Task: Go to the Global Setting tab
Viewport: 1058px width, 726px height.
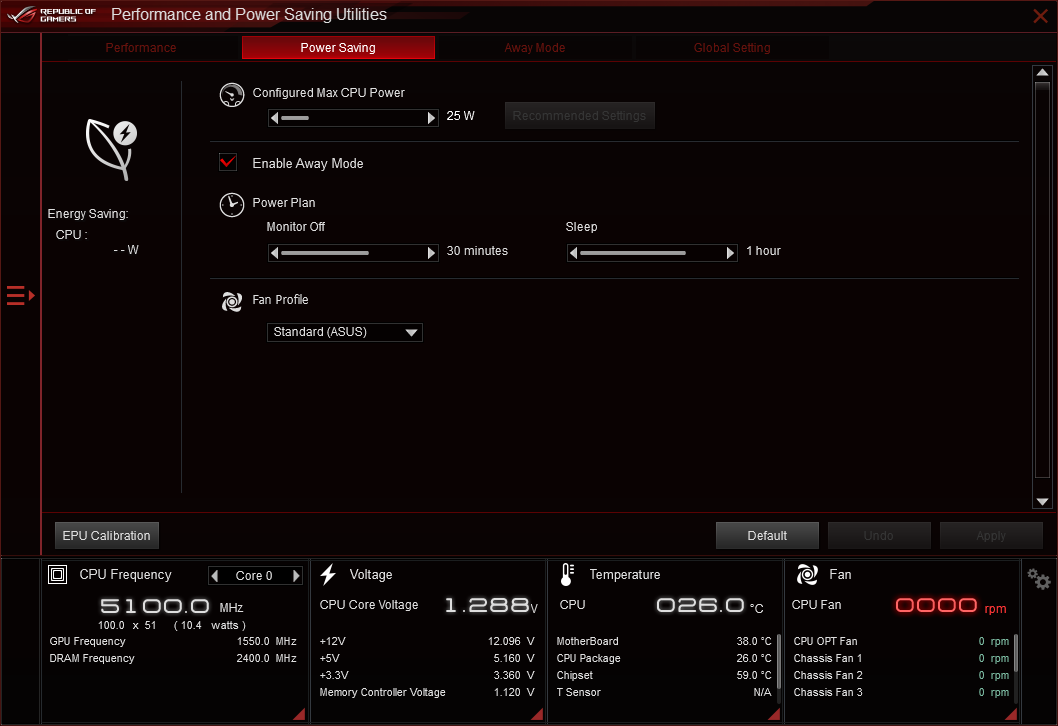Action: point(732,48)
